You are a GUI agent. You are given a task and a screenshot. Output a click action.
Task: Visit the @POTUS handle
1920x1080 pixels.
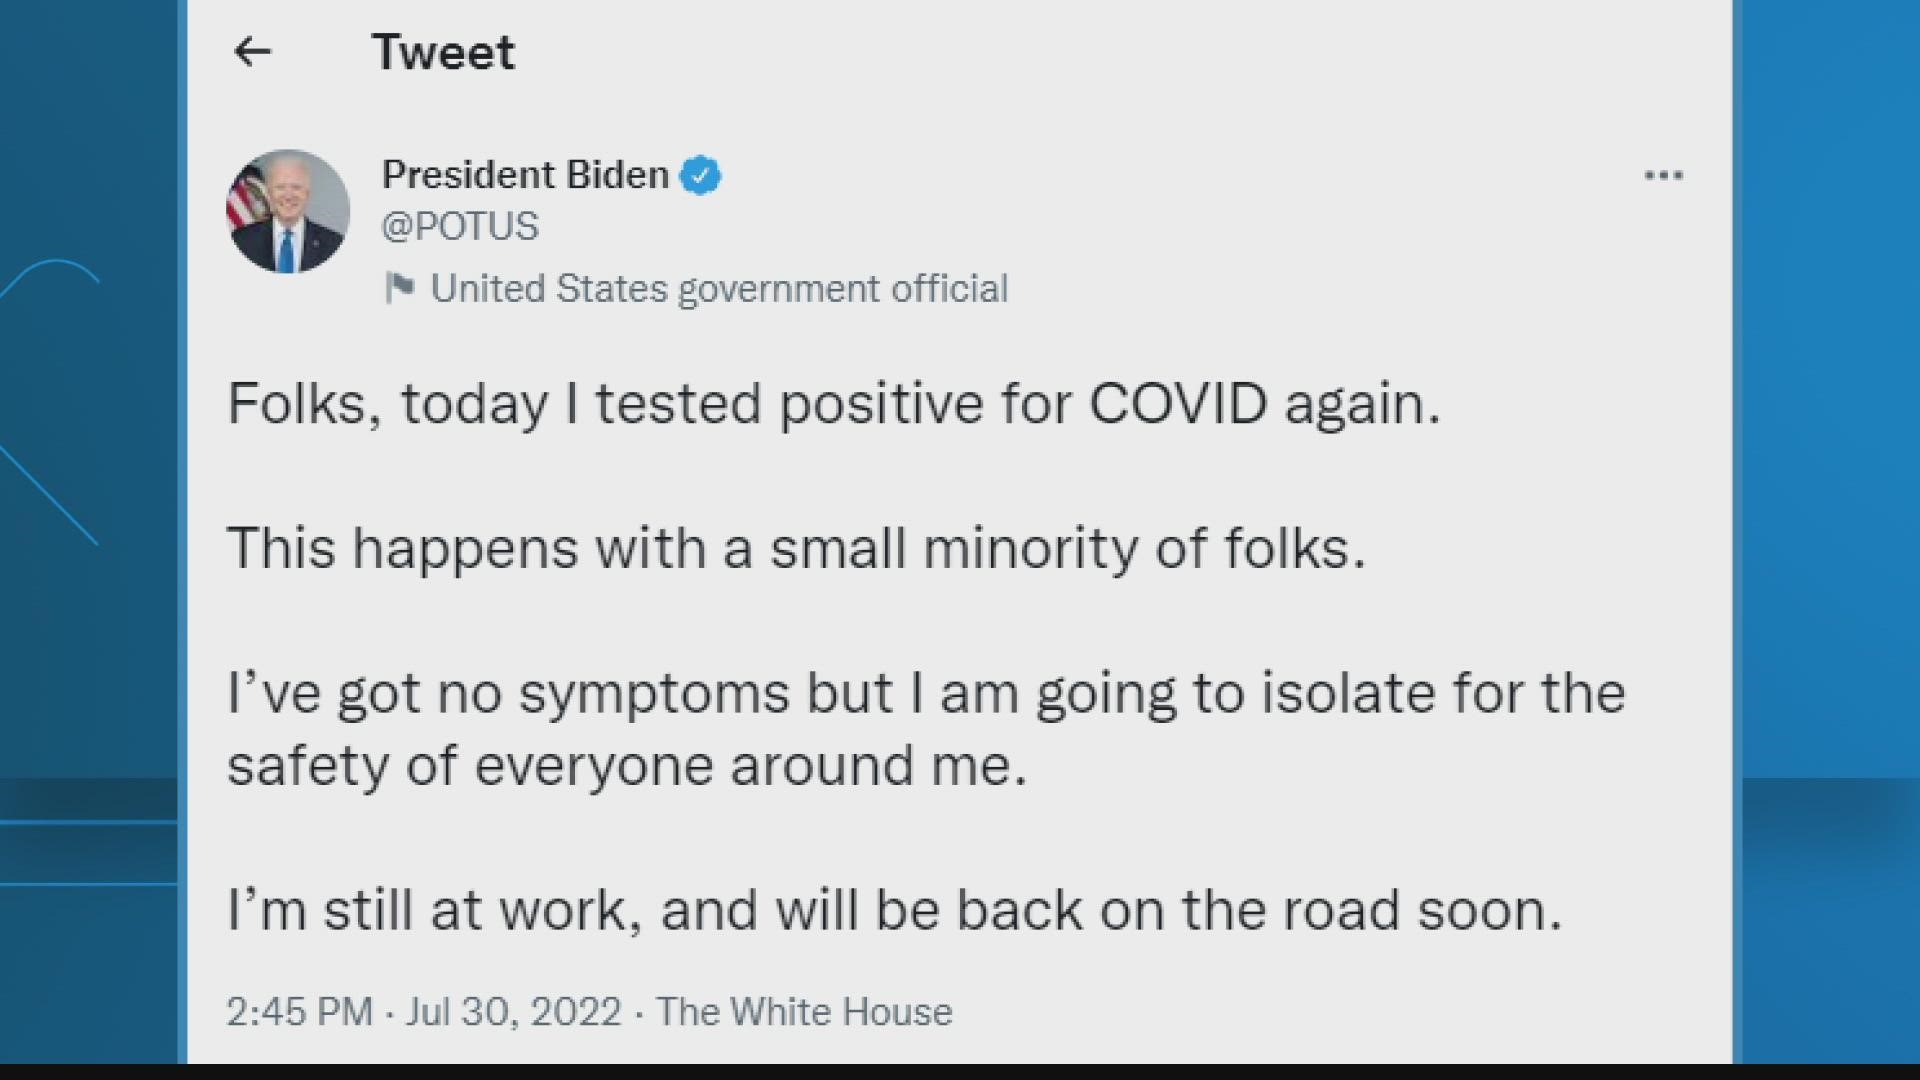pyautogui.click(x=460, y=227)
